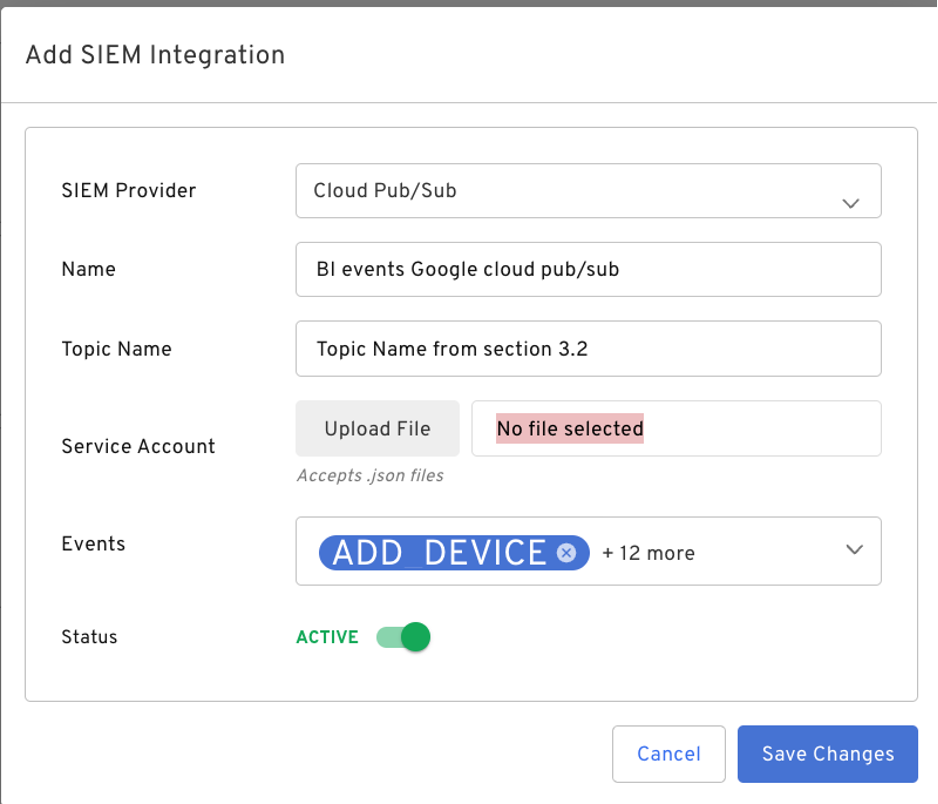938x804 pixels.
Task: Click the Events dropdown chevron
Action: coord(854,549)
